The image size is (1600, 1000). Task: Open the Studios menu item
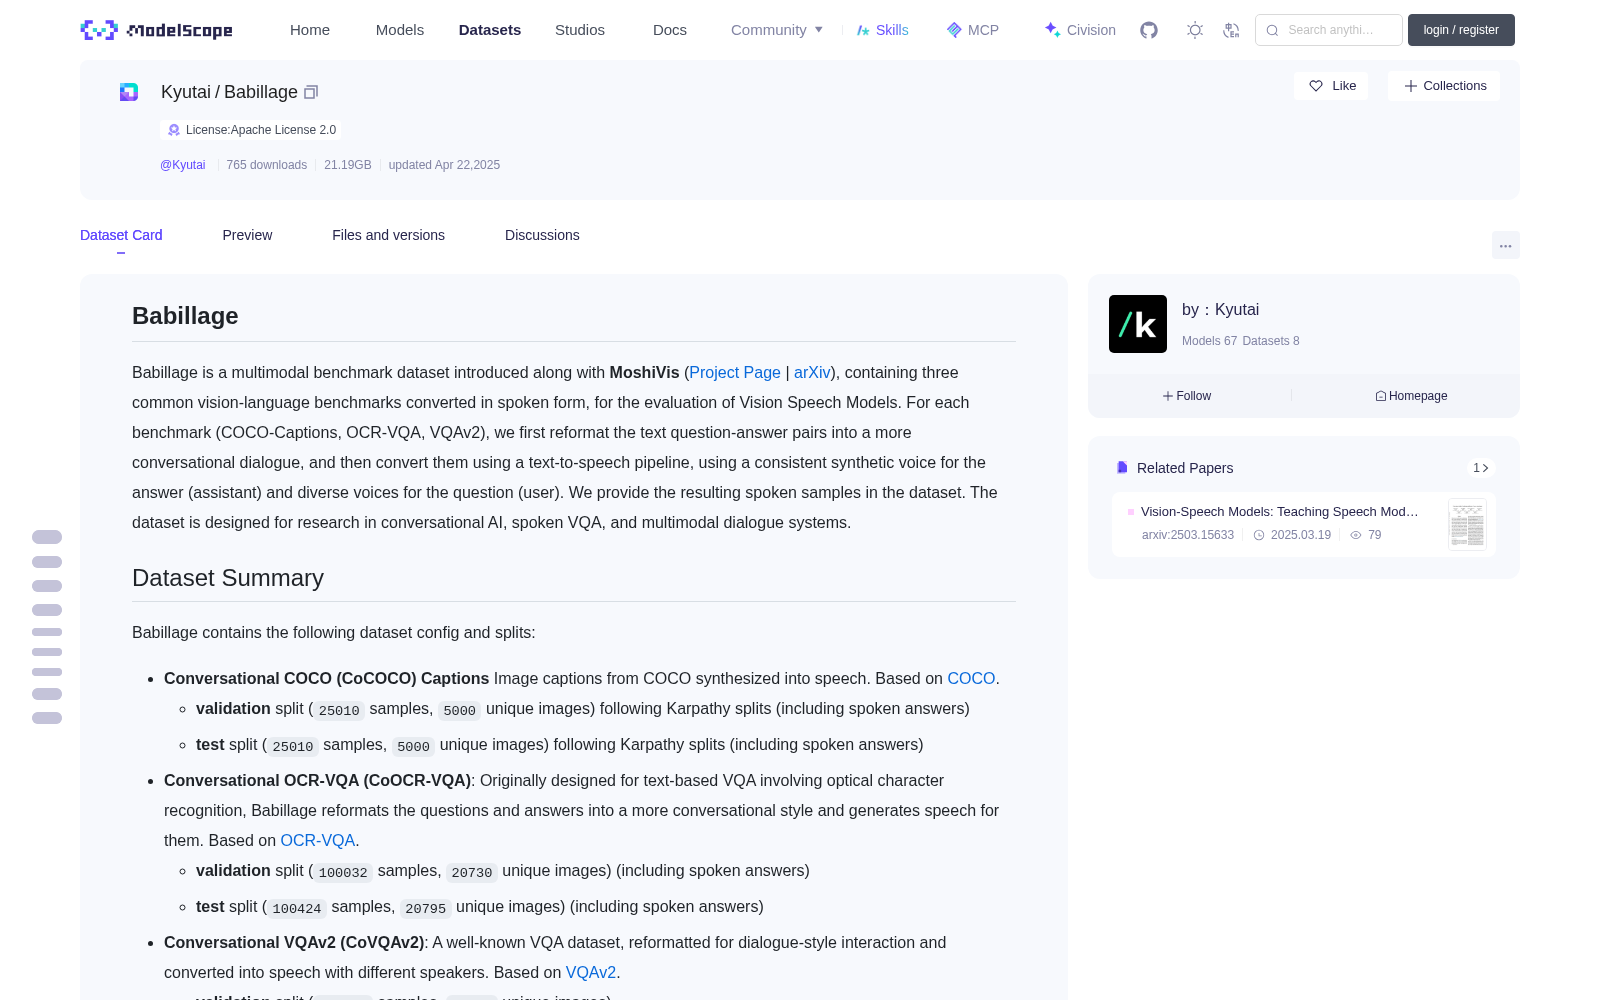click(x=580, y=30)
